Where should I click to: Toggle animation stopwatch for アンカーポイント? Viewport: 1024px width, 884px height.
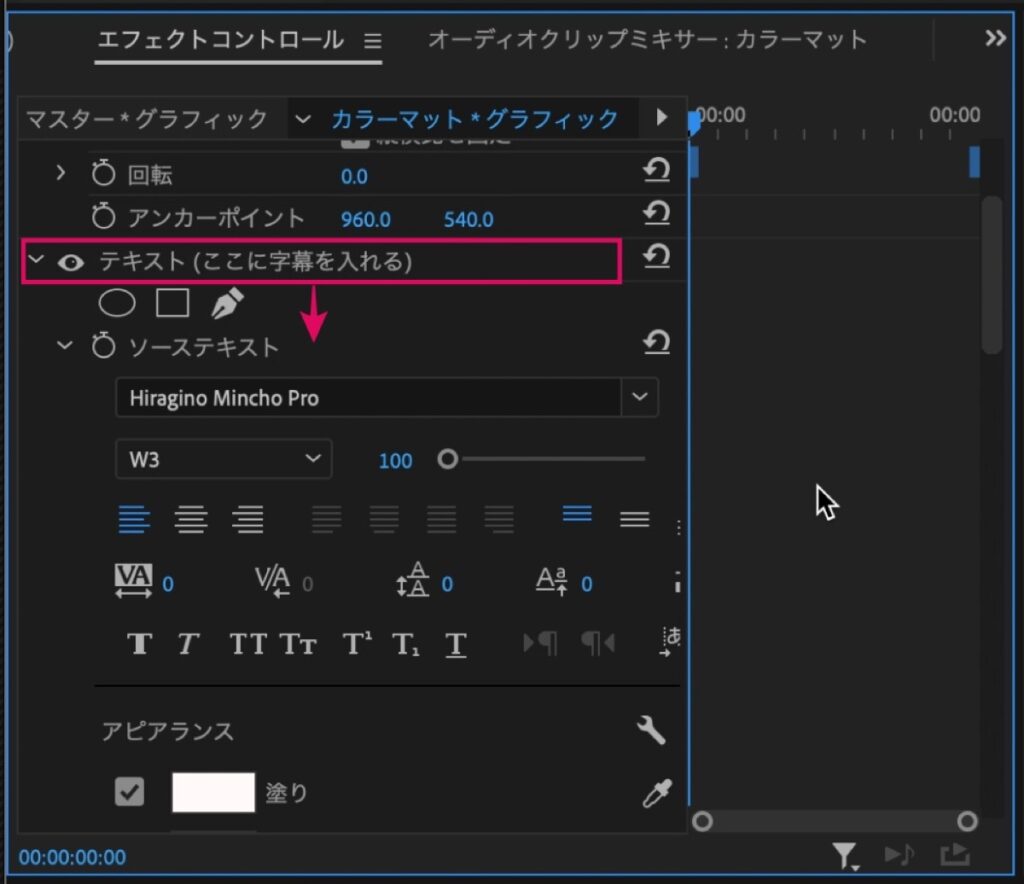coord(103,216)
